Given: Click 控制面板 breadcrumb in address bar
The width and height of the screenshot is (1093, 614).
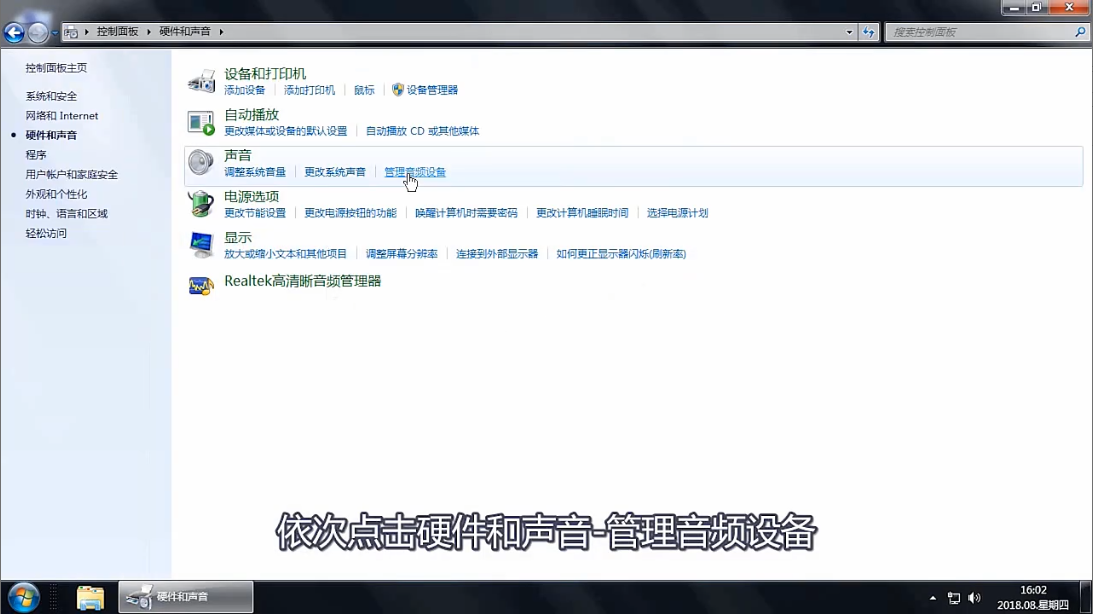Looking at the screenshot, I should pyautogui.click(x=117, y=31).
